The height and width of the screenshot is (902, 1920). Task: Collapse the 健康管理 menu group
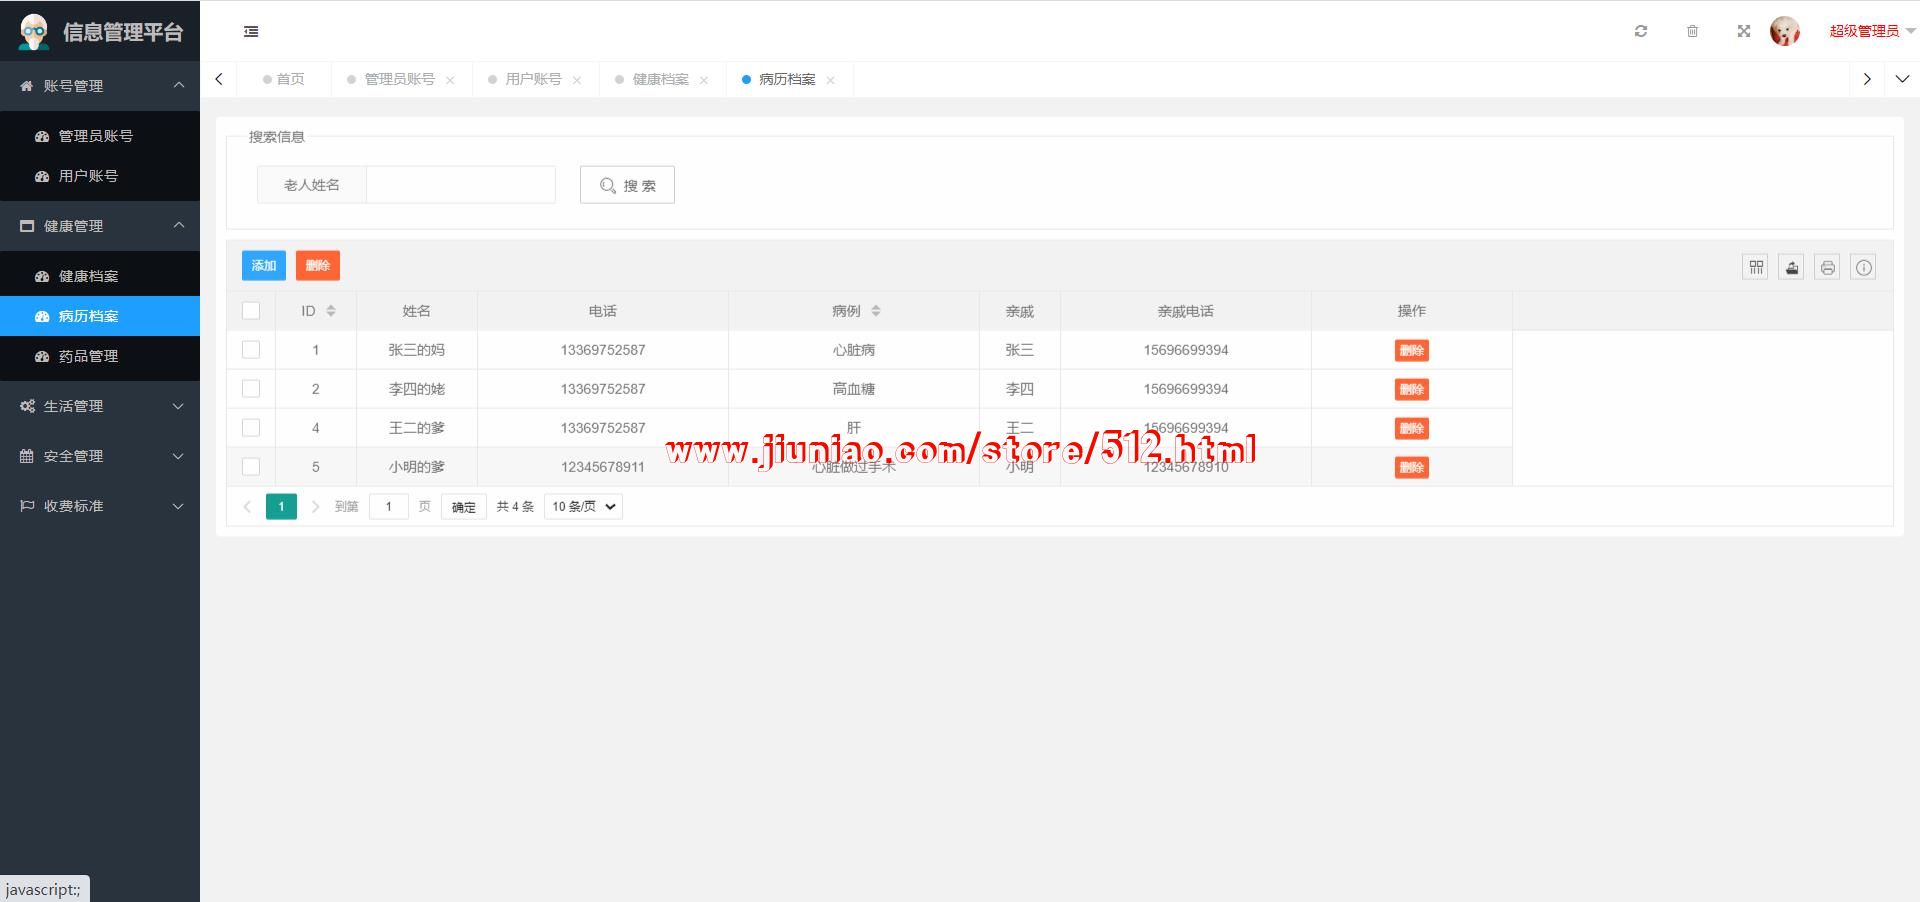(100, 226)
